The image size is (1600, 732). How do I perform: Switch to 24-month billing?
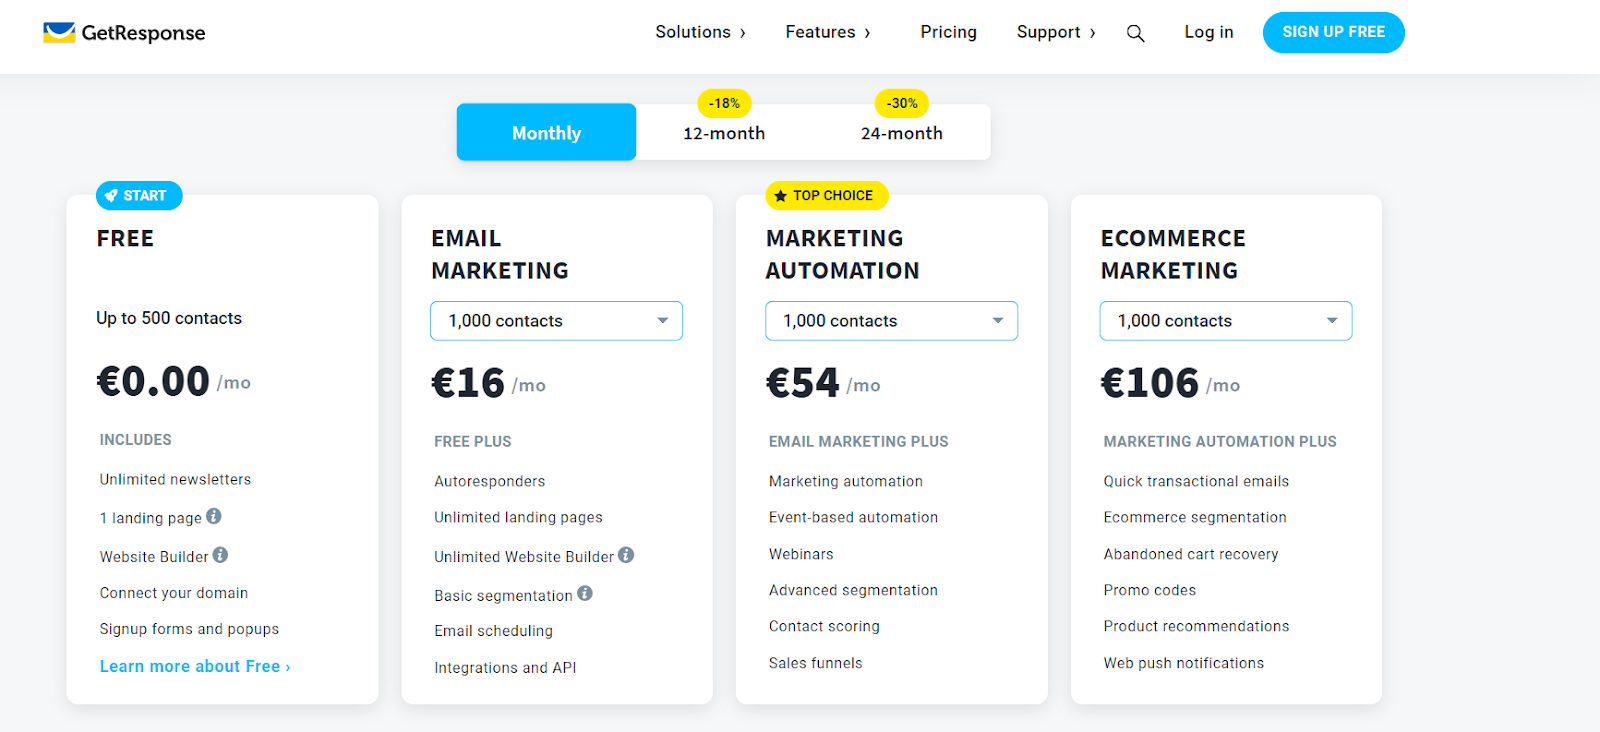click(901, 133)
